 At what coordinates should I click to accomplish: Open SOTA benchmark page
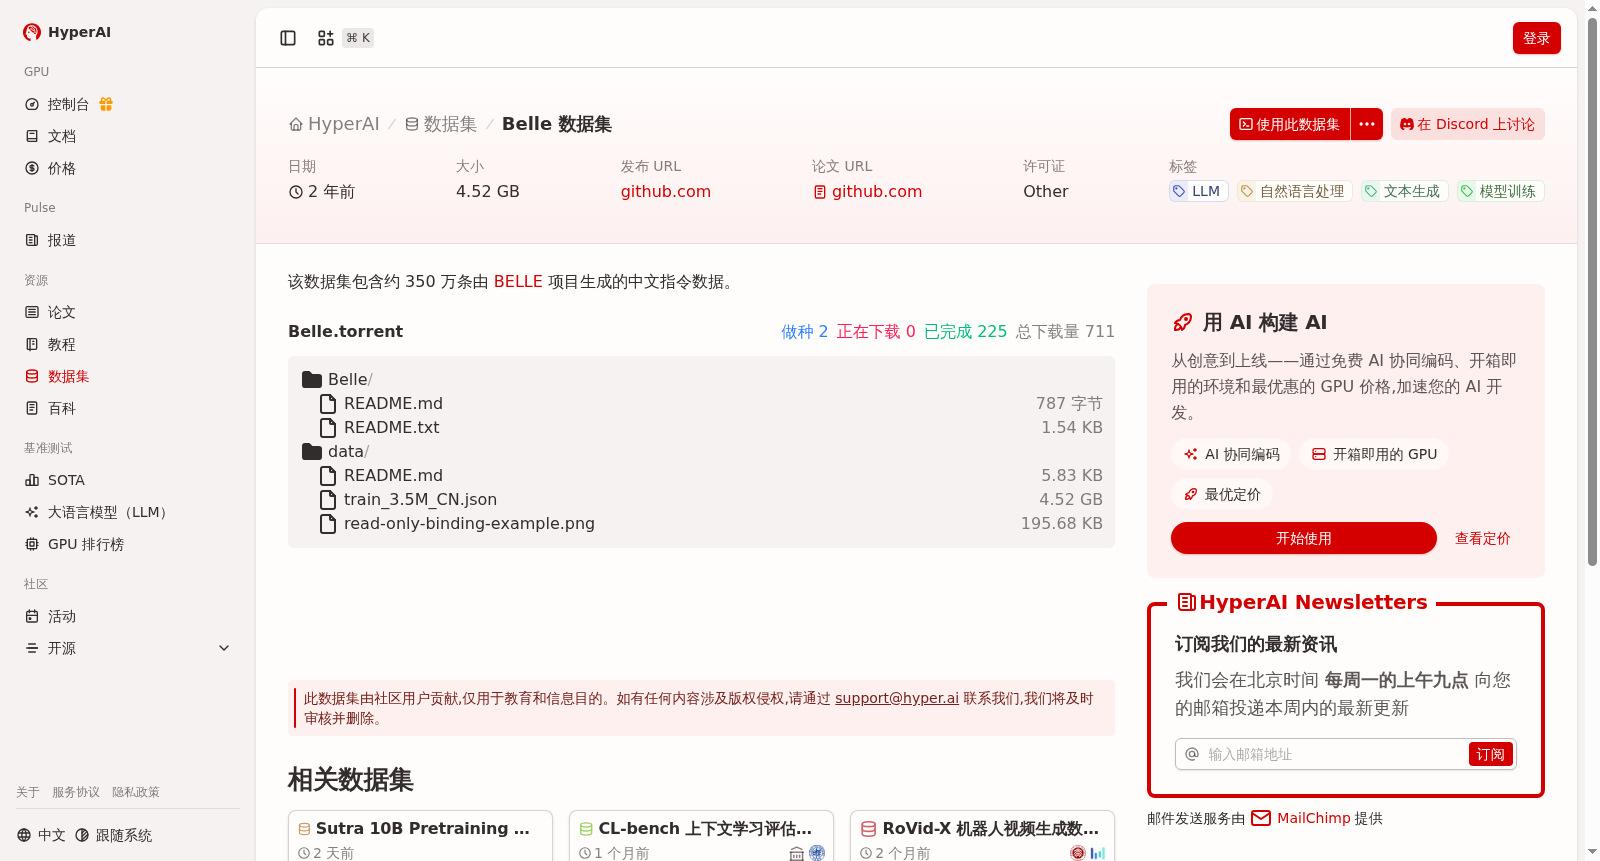[55, 480]
